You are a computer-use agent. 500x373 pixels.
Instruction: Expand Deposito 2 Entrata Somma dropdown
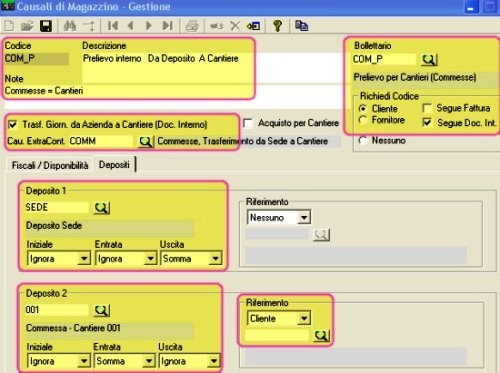coord(149,361)
